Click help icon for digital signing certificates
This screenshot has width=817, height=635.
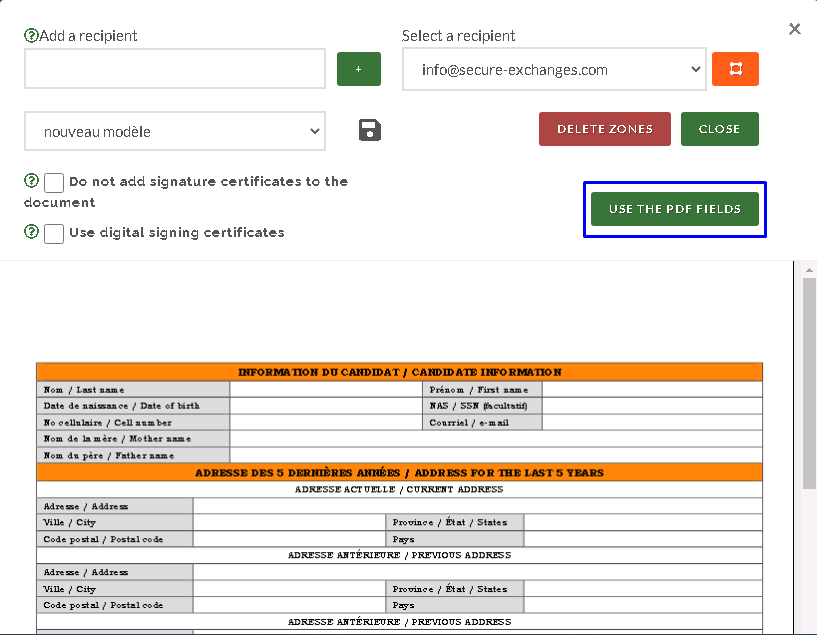[31, 231]
